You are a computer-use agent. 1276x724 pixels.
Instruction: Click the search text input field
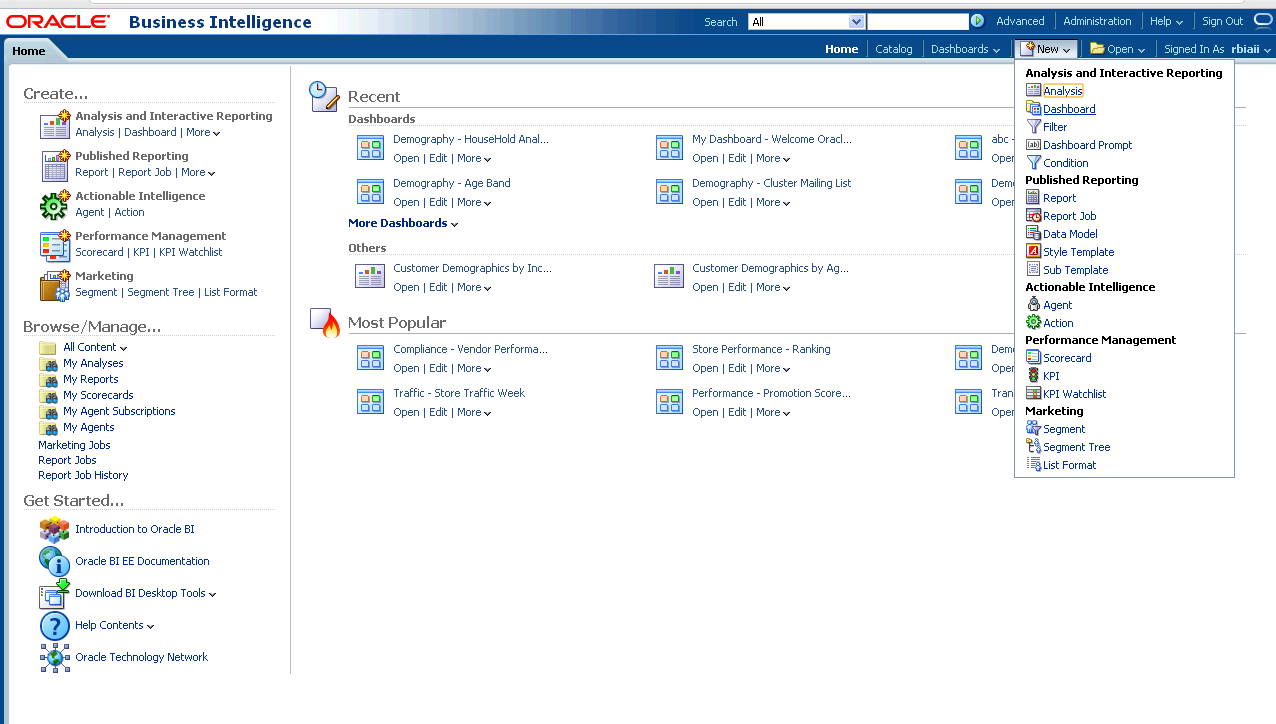(x=917, y=21)
